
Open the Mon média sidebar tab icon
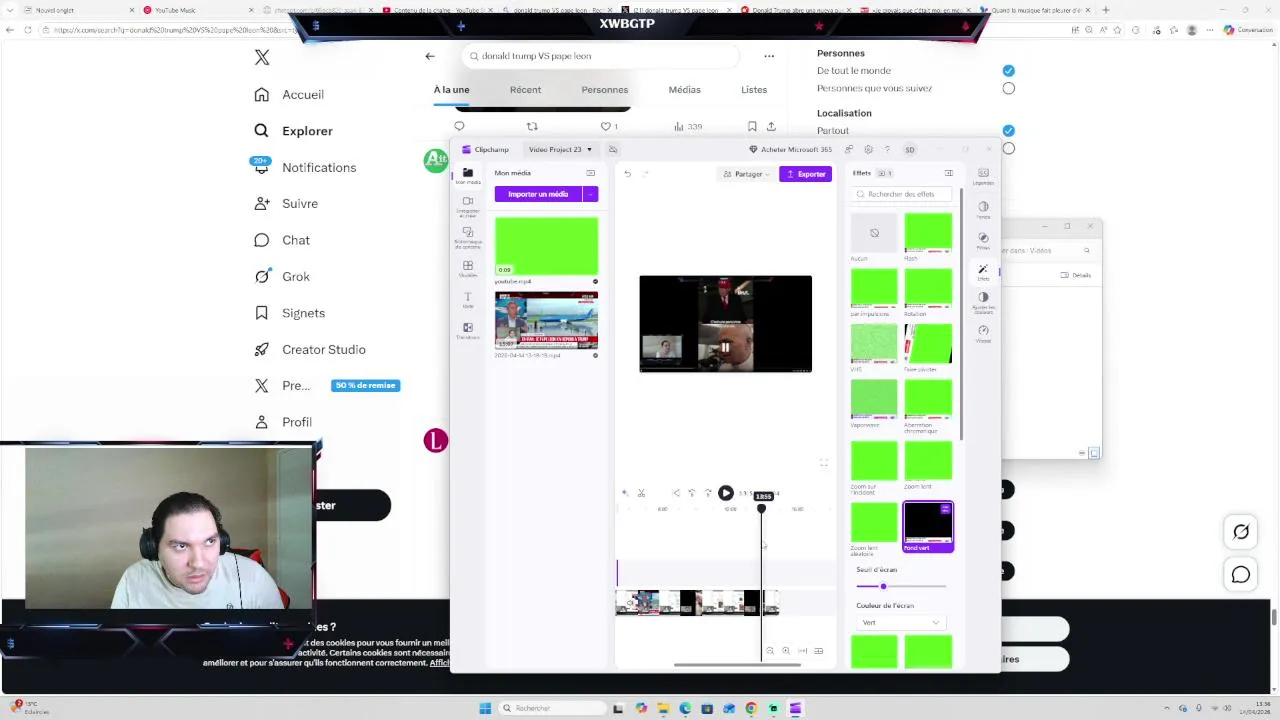coord(467,173)
